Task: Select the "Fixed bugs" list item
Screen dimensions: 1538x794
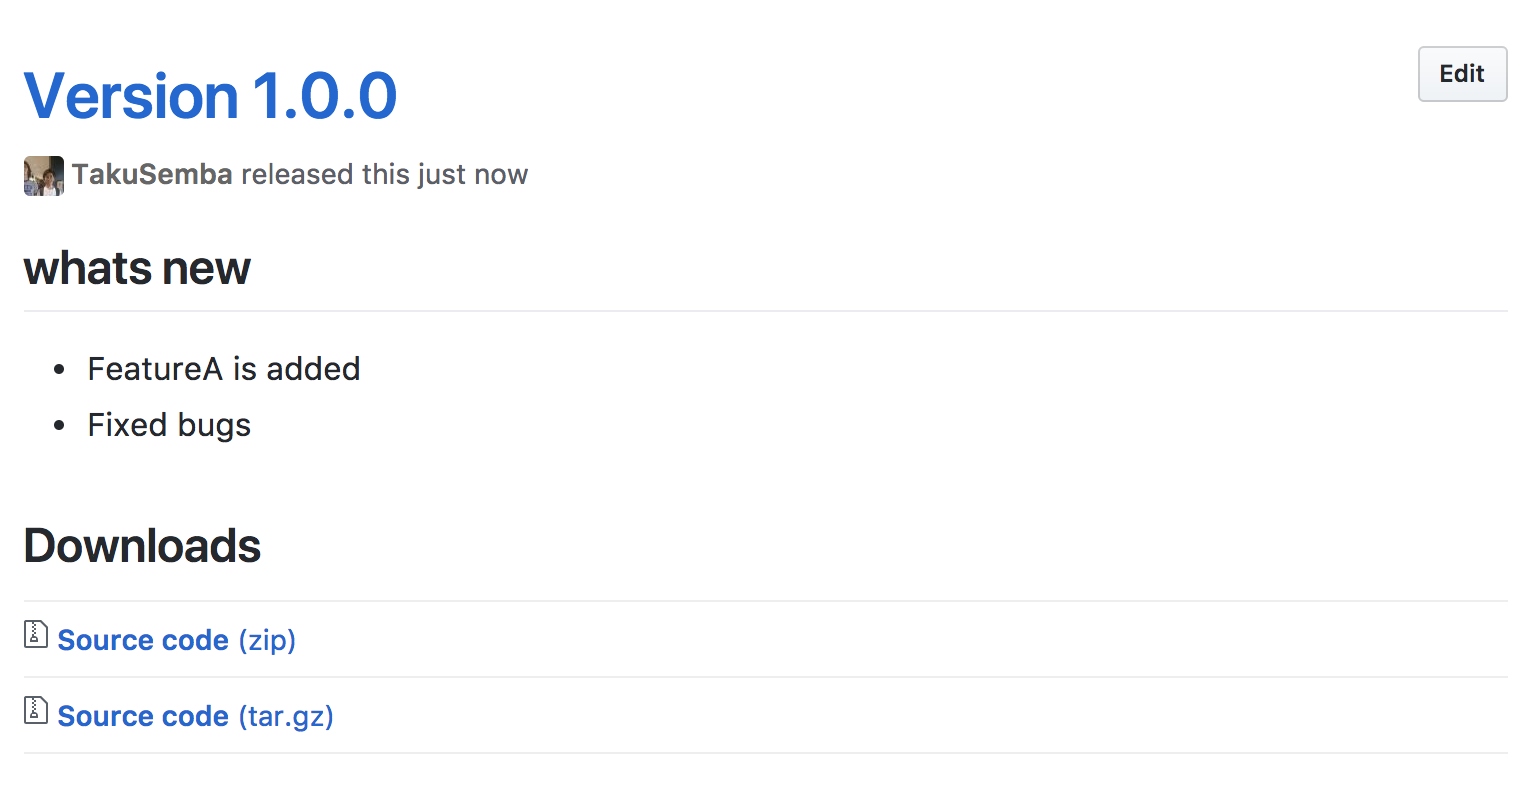Action: click(x=169, y=425)
